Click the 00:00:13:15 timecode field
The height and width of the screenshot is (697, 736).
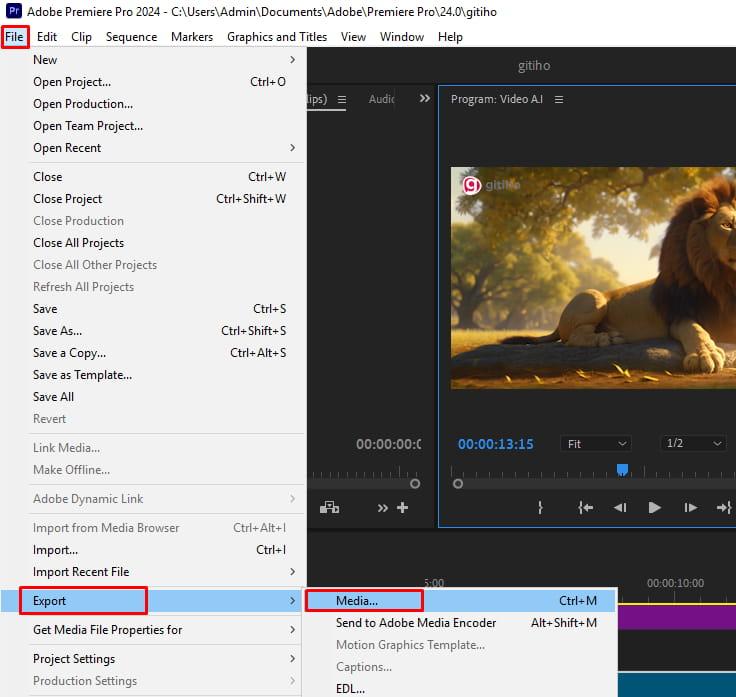(496, 444)
